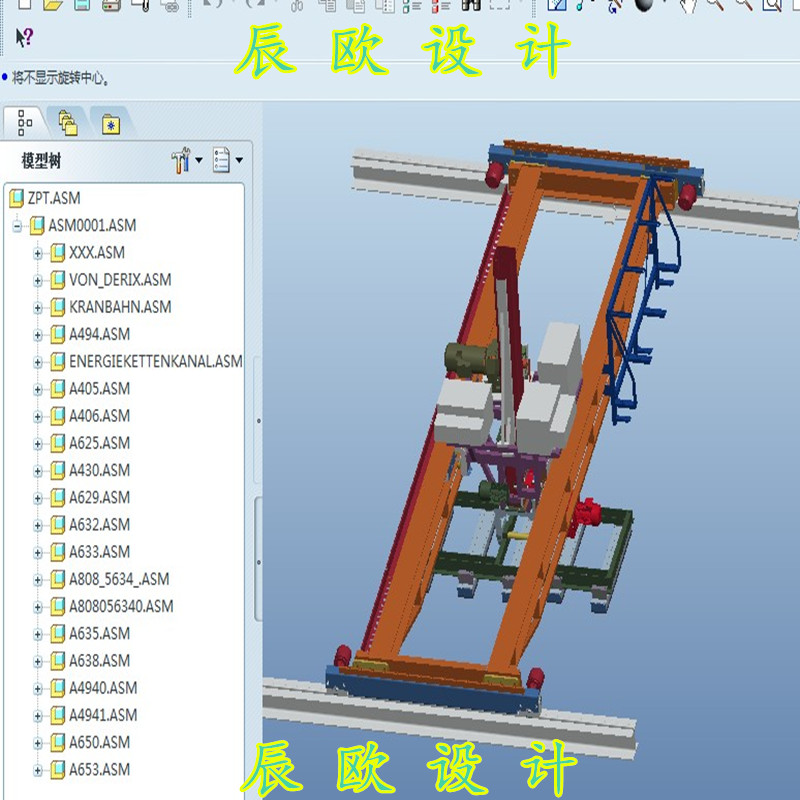Select the Zoom Out magnifier tool
Image resolution: width=800 pixels, height=800 pixels.
(x=745, y=8)
